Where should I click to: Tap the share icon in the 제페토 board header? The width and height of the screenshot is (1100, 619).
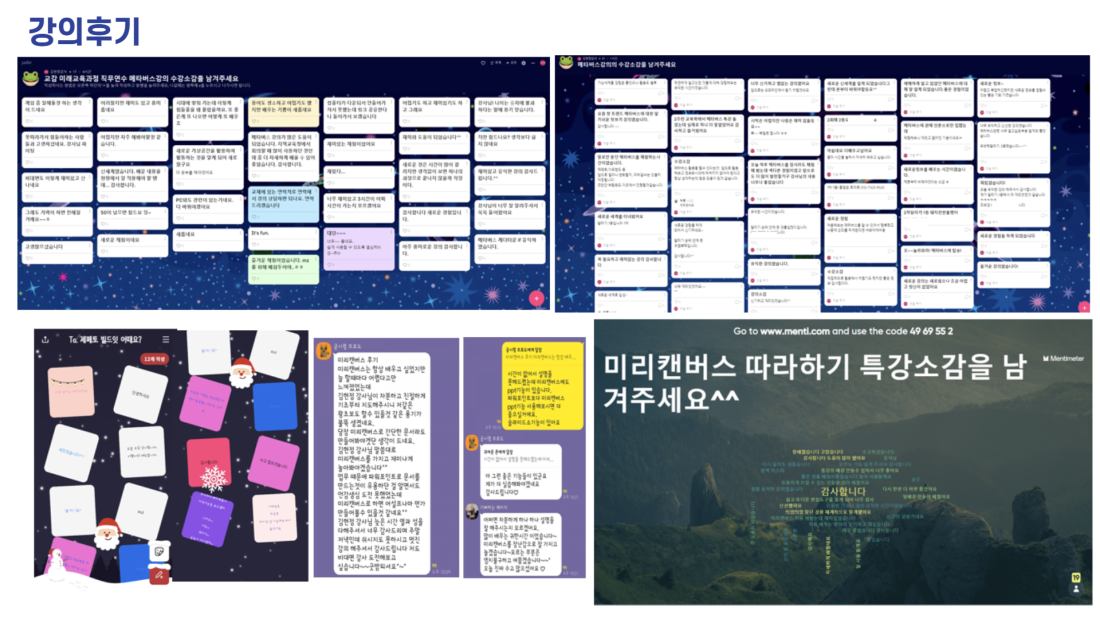click(46, 340)
